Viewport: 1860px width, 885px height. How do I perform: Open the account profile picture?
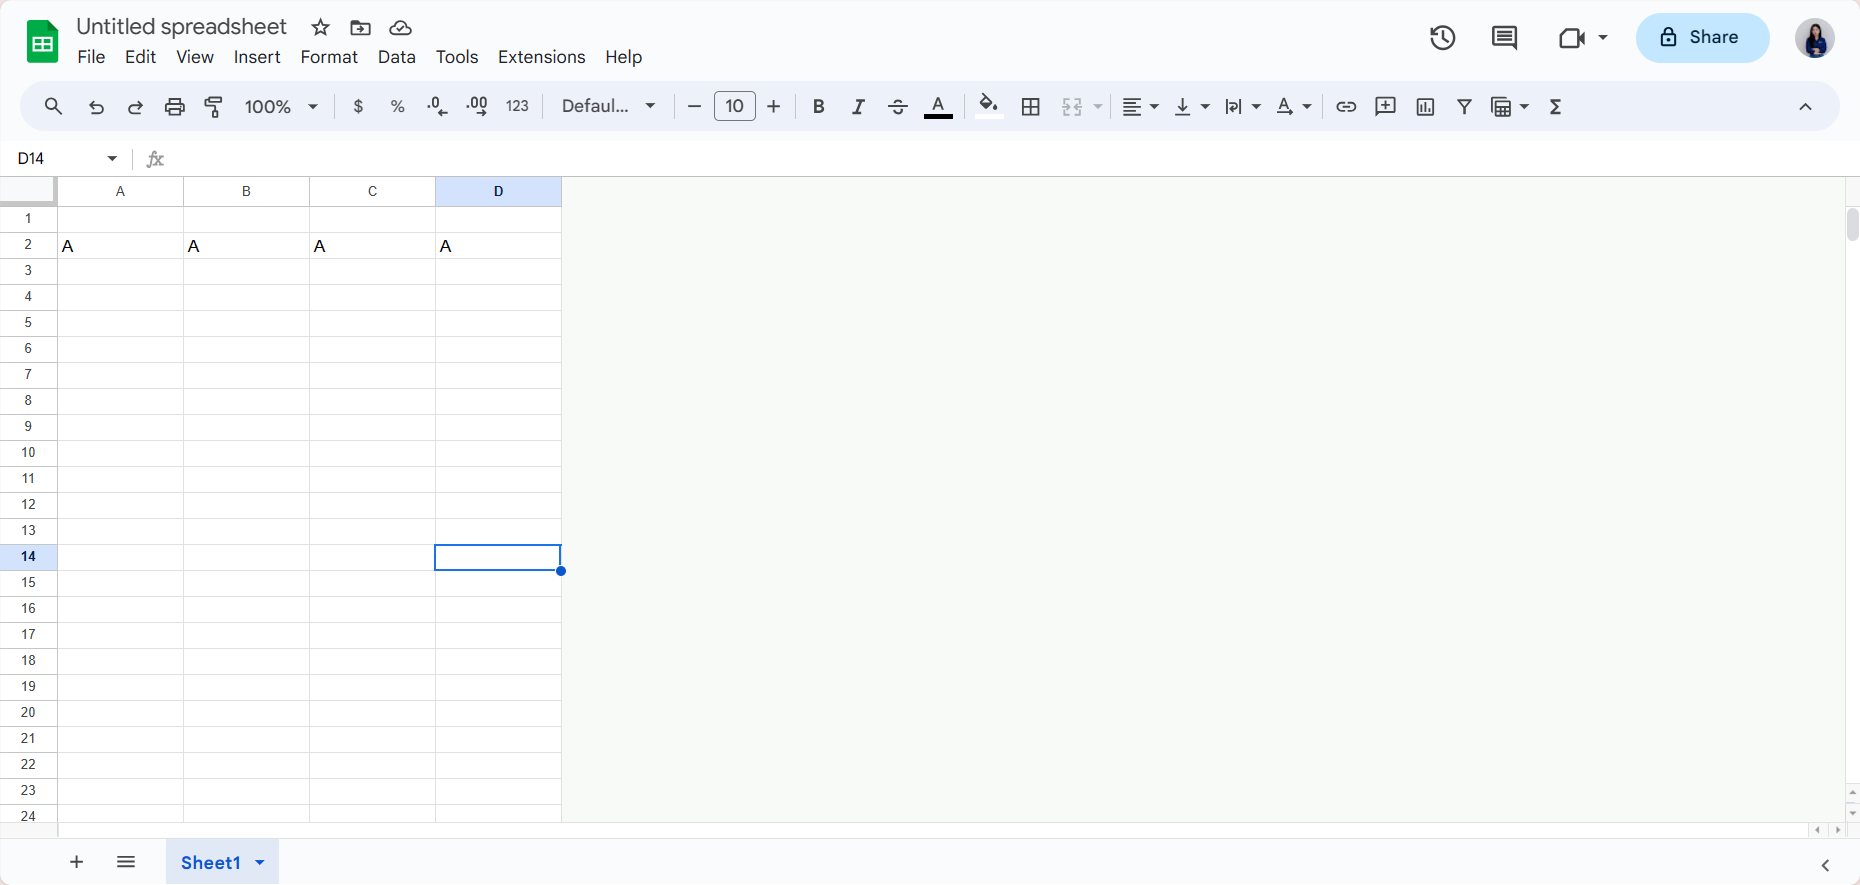(1814, 38)
